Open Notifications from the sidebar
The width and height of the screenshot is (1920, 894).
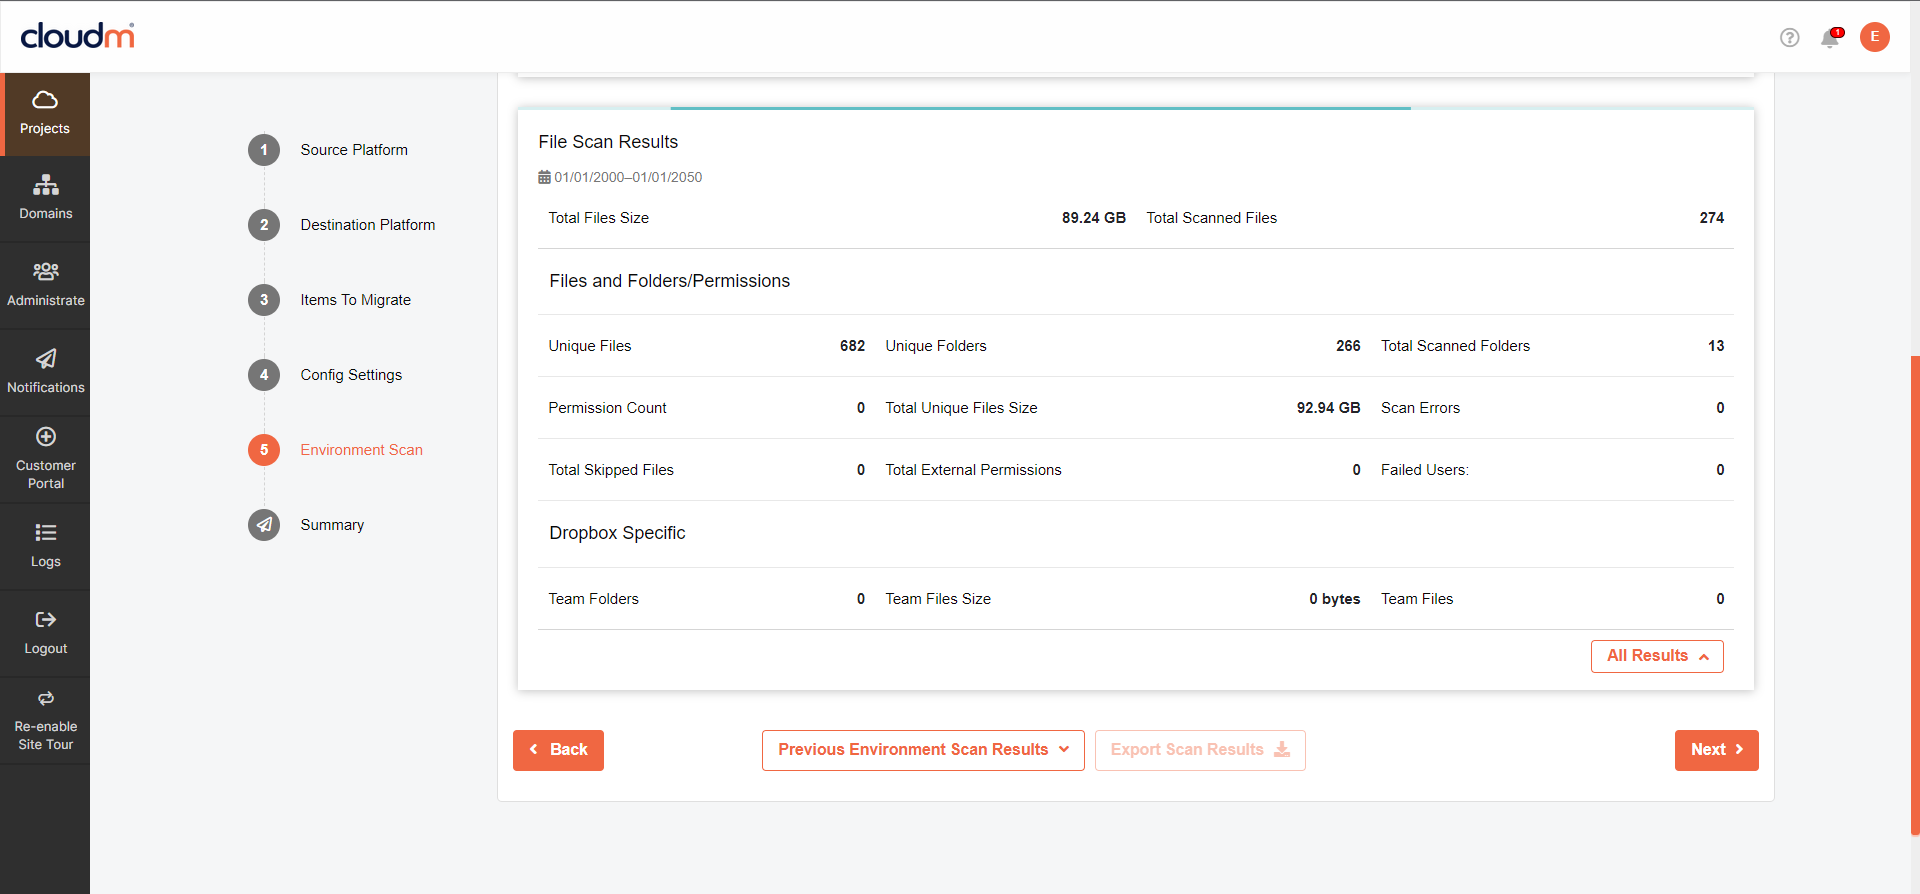(45, 372)
